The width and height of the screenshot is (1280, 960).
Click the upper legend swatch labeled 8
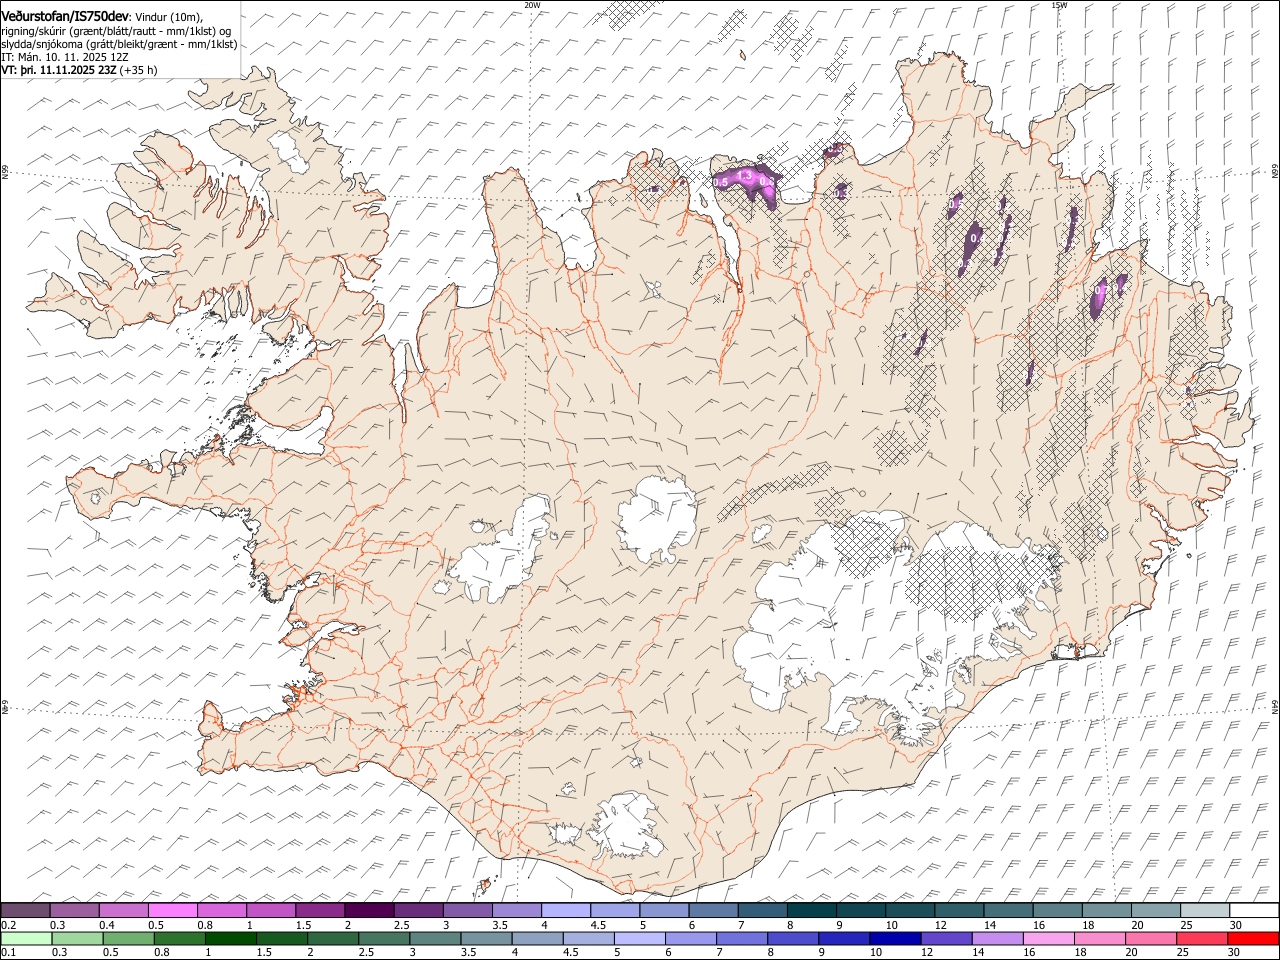(811, 910)
